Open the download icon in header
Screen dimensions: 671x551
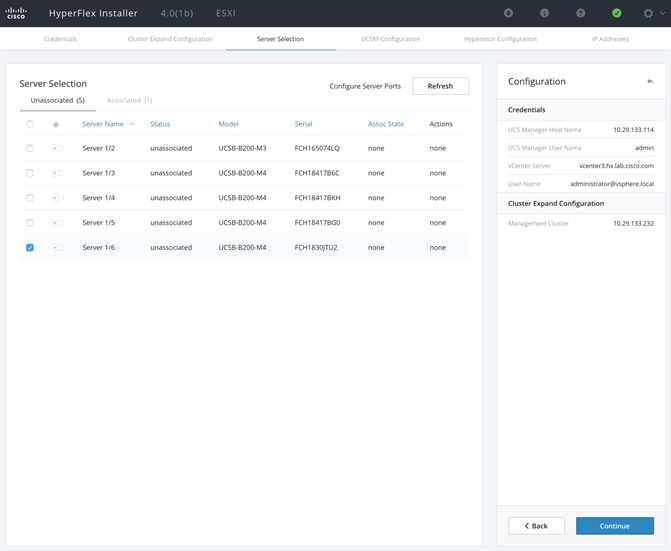(x=508, y=13)
